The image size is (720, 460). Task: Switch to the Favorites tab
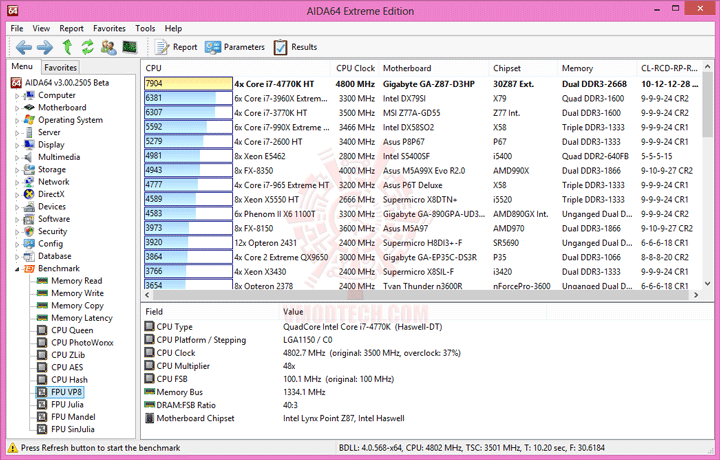(x=60, y=67)
